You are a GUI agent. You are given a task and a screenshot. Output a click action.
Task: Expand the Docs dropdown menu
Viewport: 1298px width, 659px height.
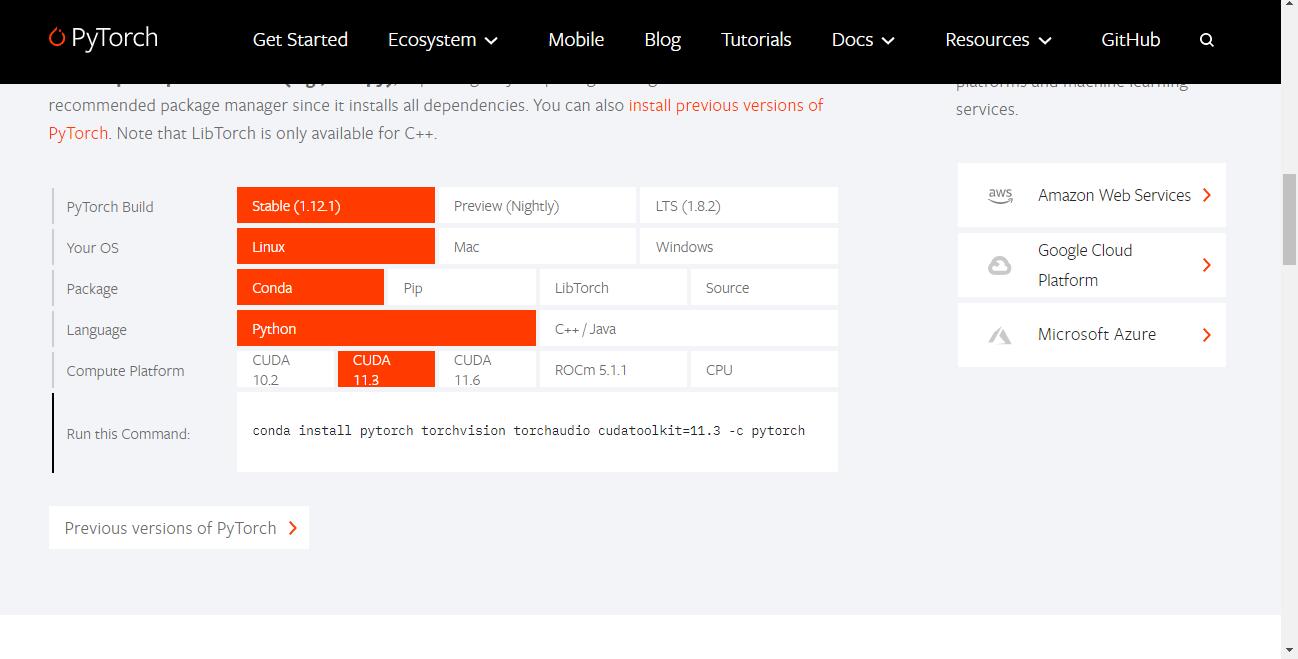coord(863,40)
